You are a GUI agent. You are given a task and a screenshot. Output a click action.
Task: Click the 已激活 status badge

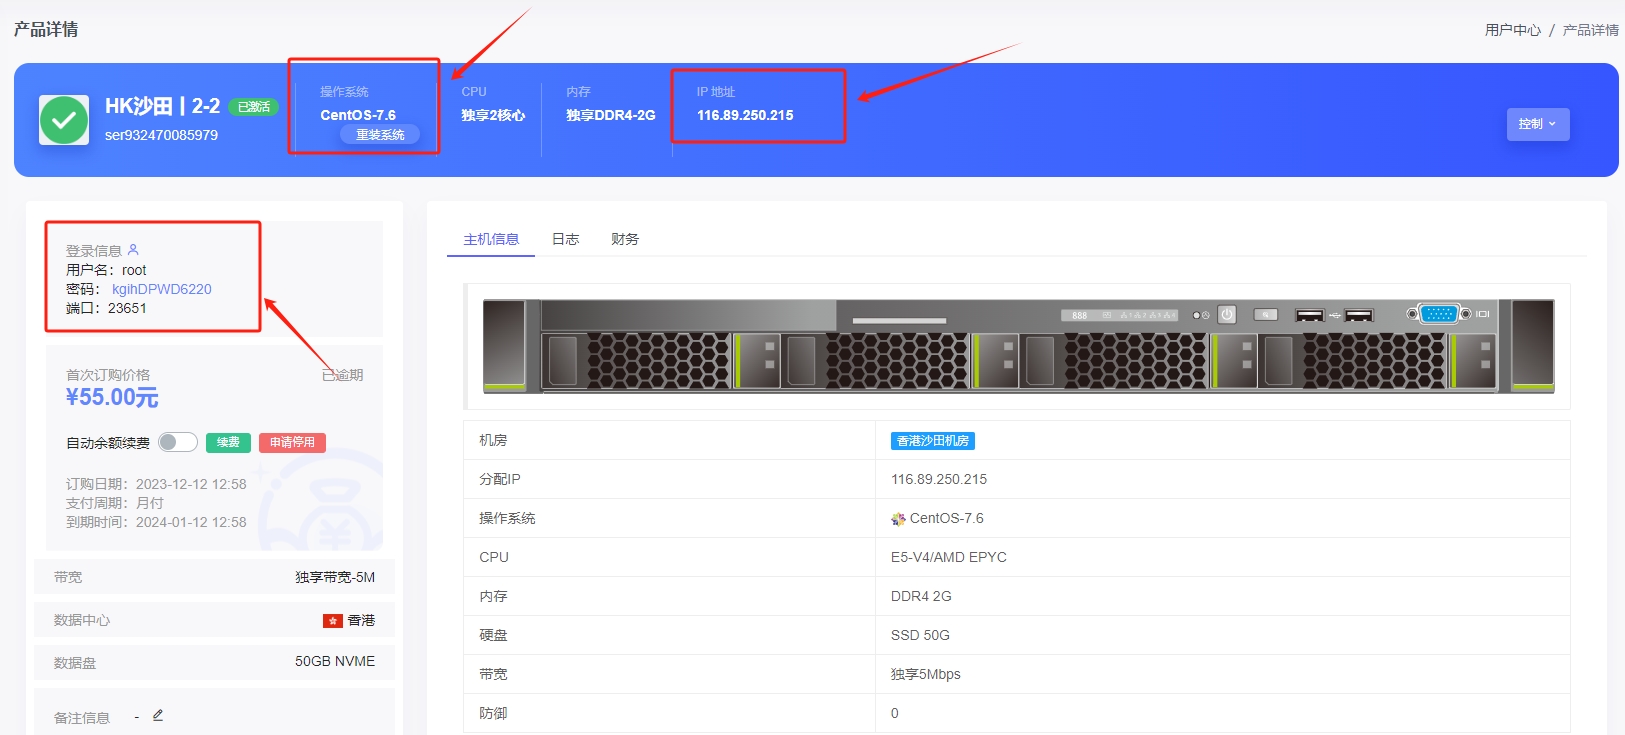point(254,107)
